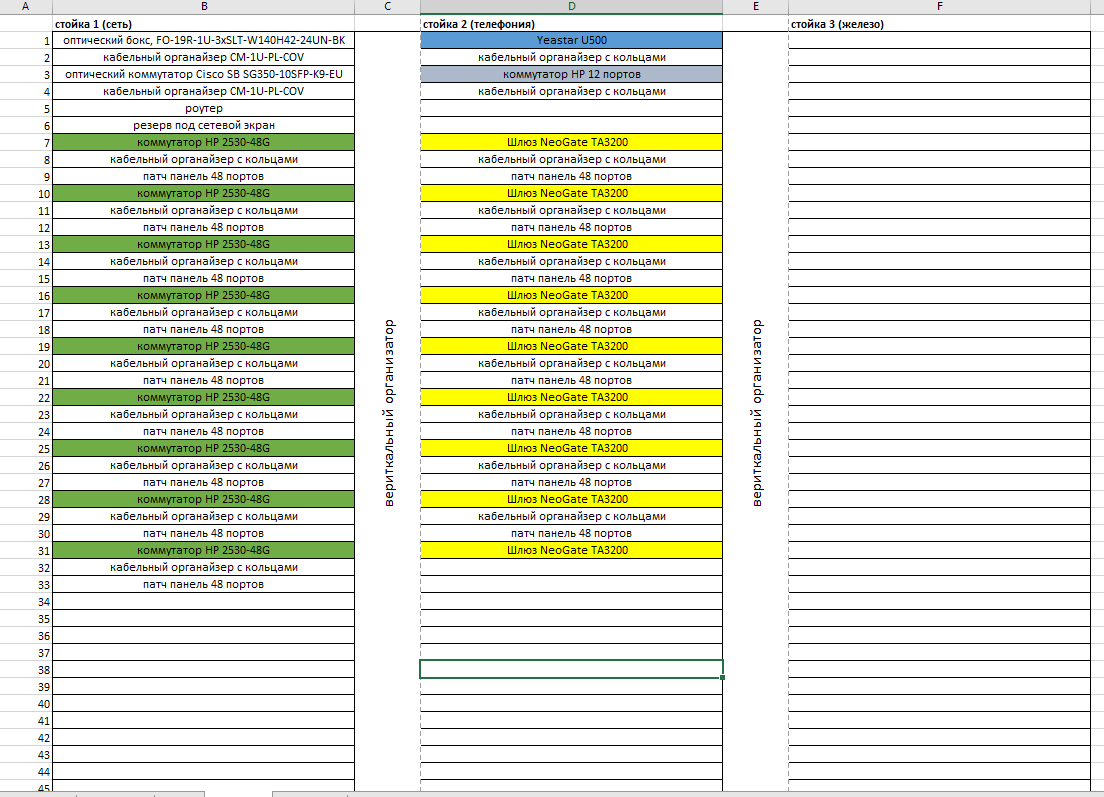Click the unit number '20' cell in column A
The width and height of the screenshot is (1104, 797).
(26, 363)
